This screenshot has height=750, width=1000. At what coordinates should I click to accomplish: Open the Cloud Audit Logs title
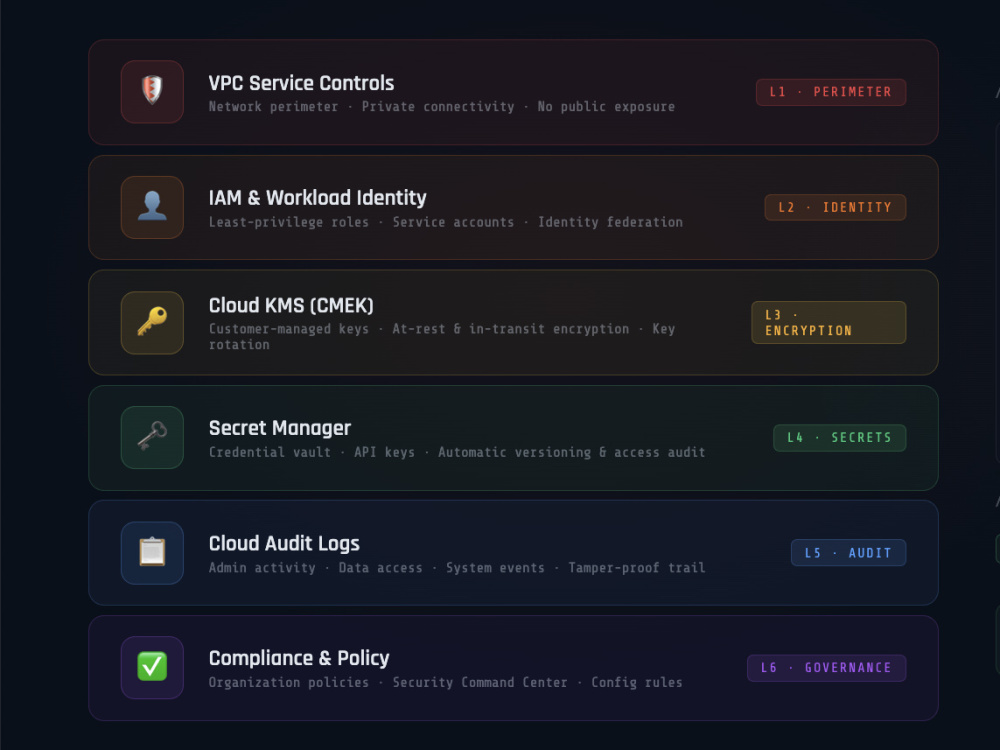[284, 543]
